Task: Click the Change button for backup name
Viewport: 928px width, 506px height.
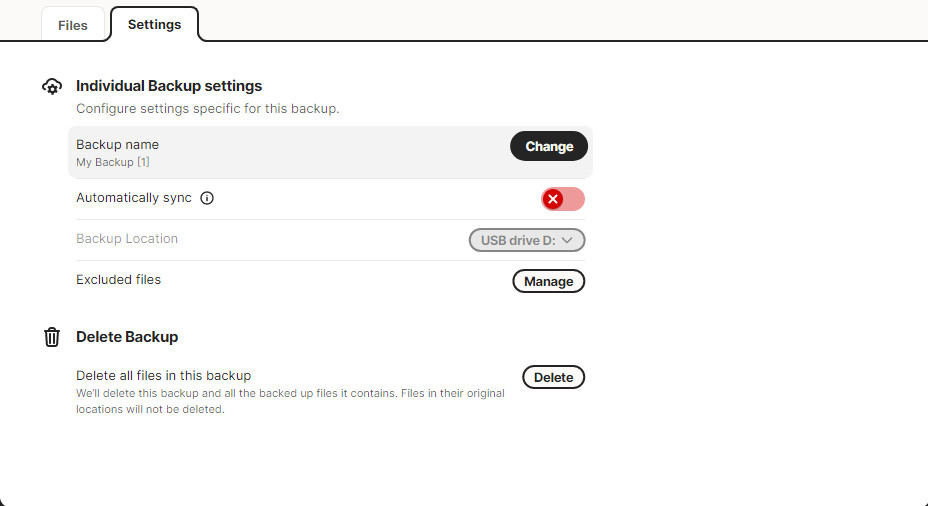Action: [x=549, y=146]
